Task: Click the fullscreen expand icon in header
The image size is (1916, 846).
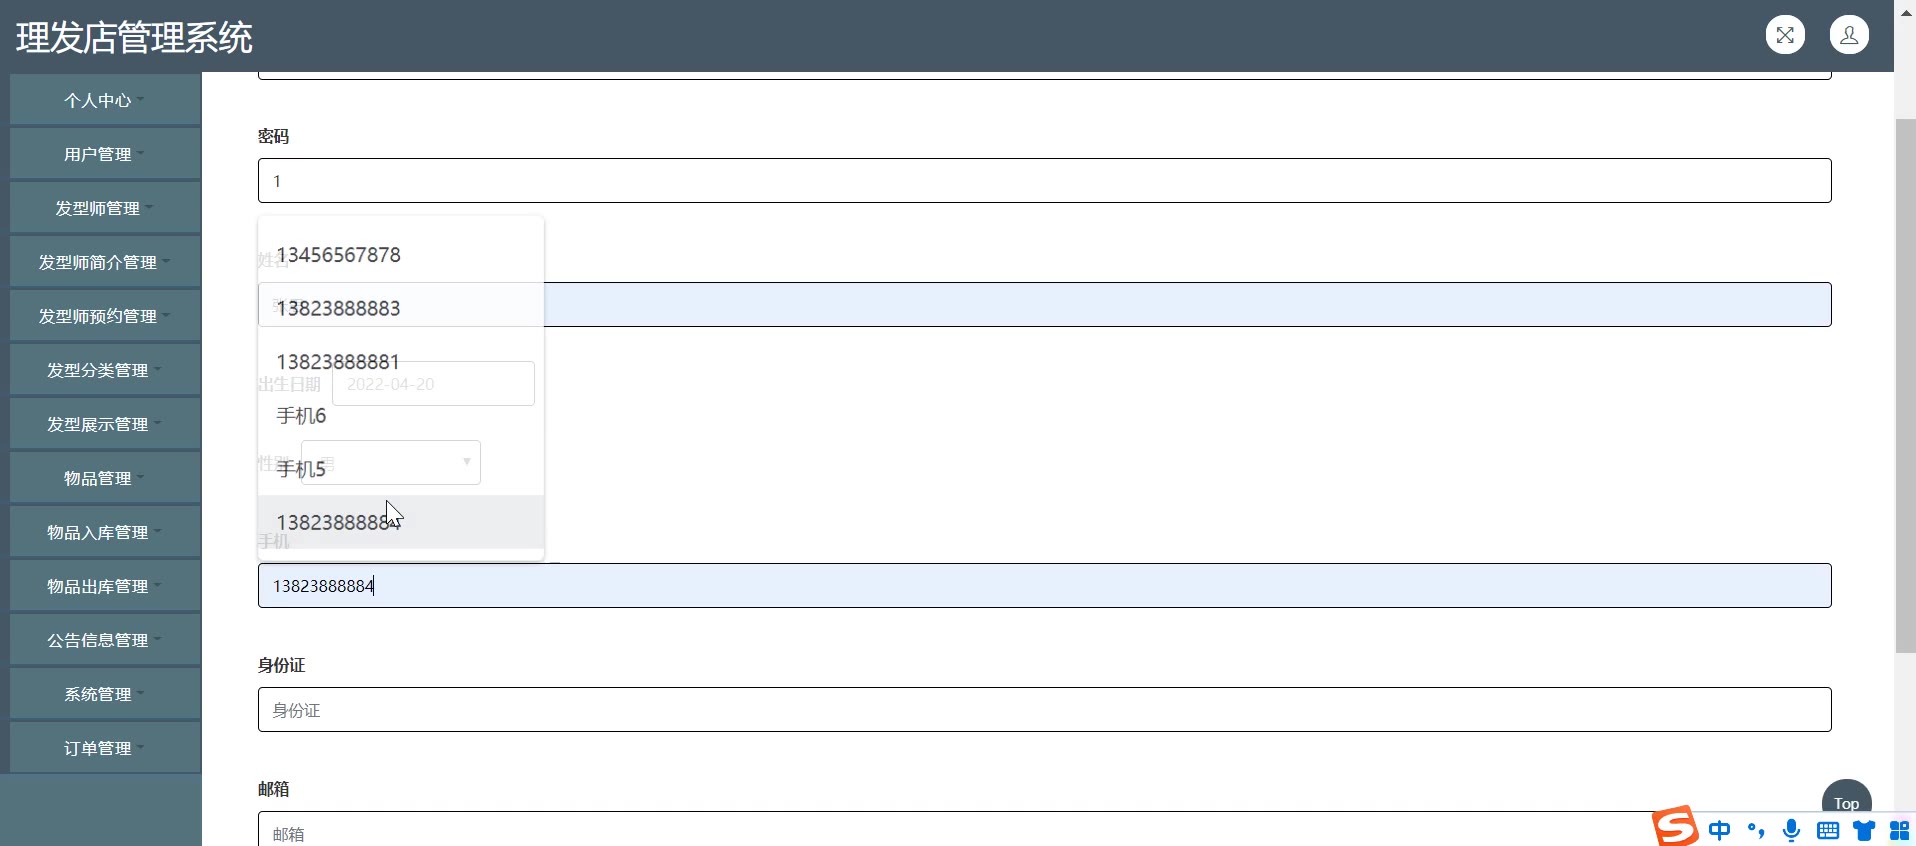Action: 1785,35
